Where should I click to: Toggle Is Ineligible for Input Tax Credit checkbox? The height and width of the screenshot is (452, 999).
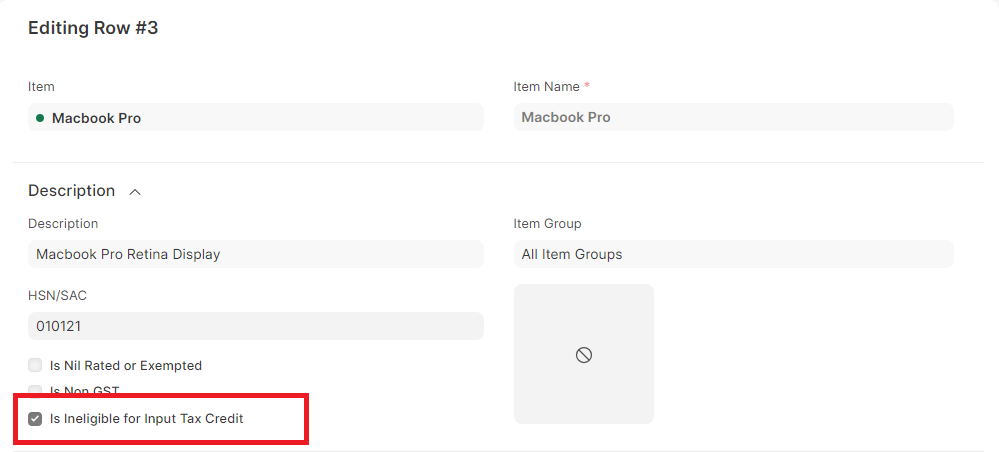tap(35, 419)
